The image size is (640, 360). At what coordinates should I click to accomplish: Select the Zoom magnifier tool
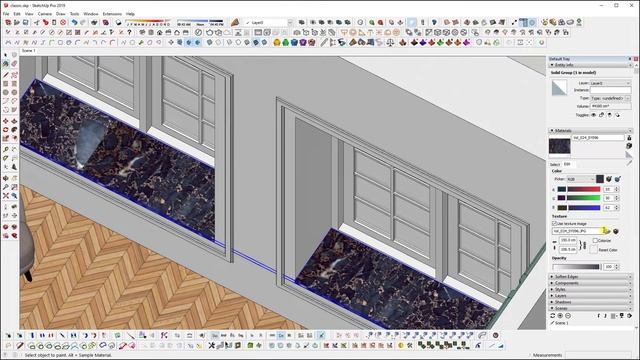pyautogui.click(x=6, y=187)
